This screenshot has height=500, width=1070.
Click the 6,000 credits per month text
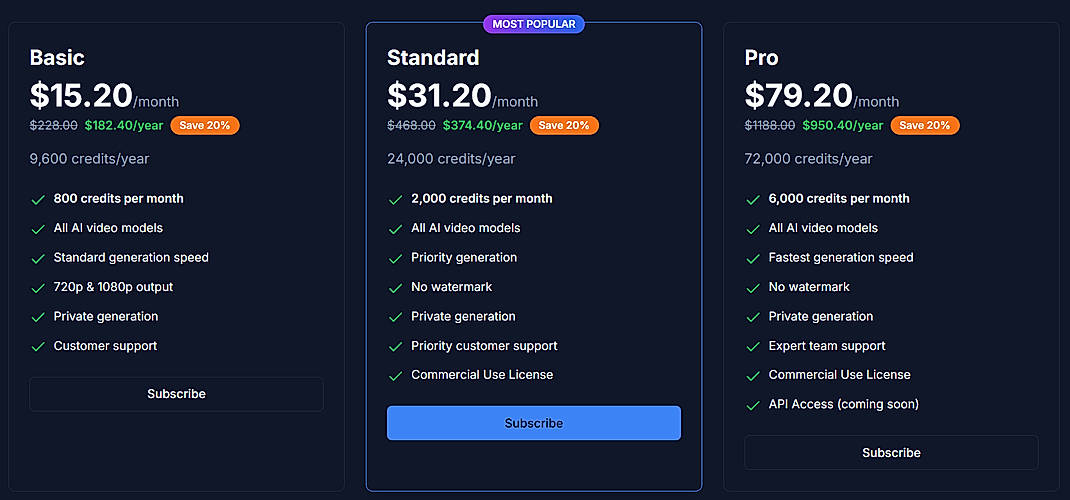[x=839, y=199]
